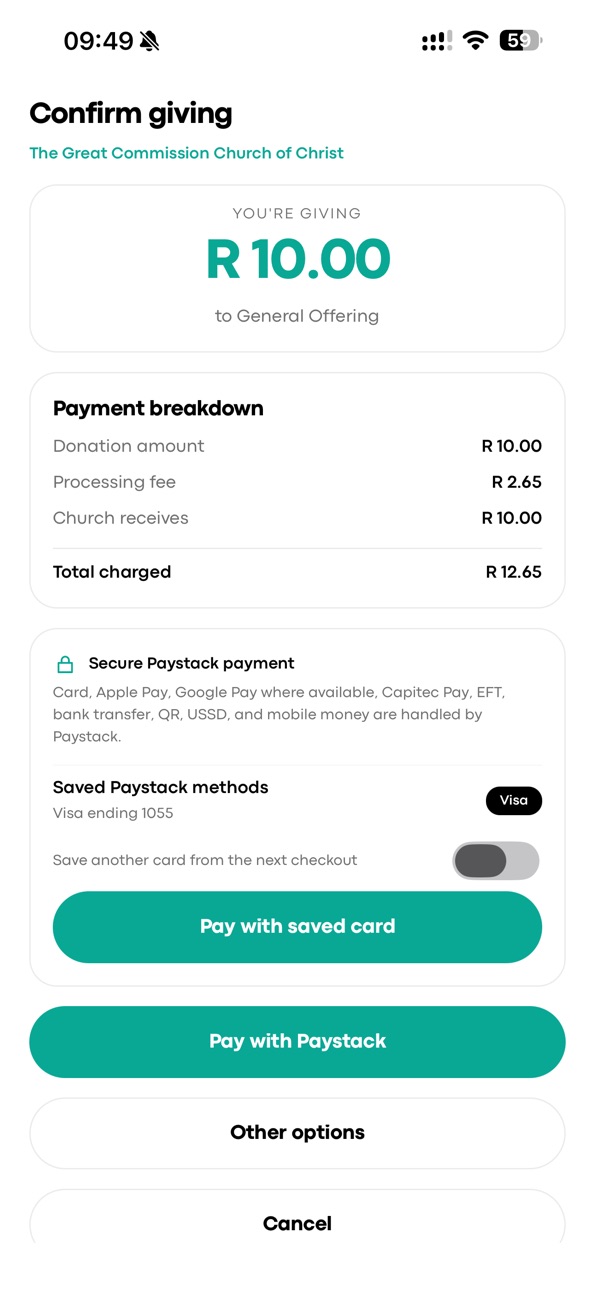
Task: Tap the green padlock secure payment icon
Action: (65, 664)
